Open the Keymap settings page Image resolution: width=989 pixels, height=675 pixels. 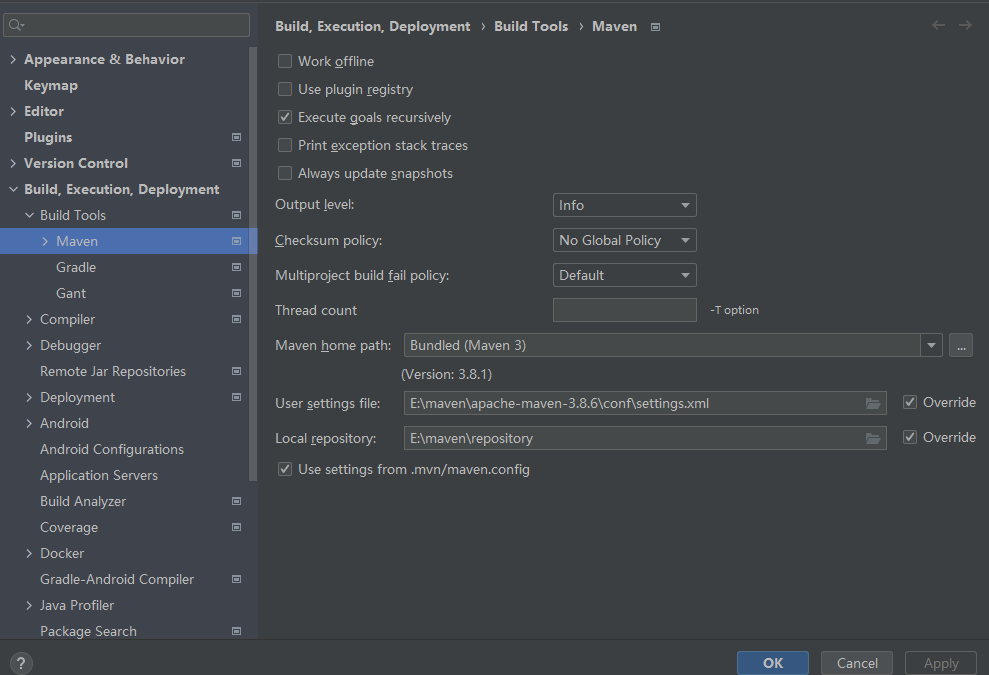pos(51,85)
